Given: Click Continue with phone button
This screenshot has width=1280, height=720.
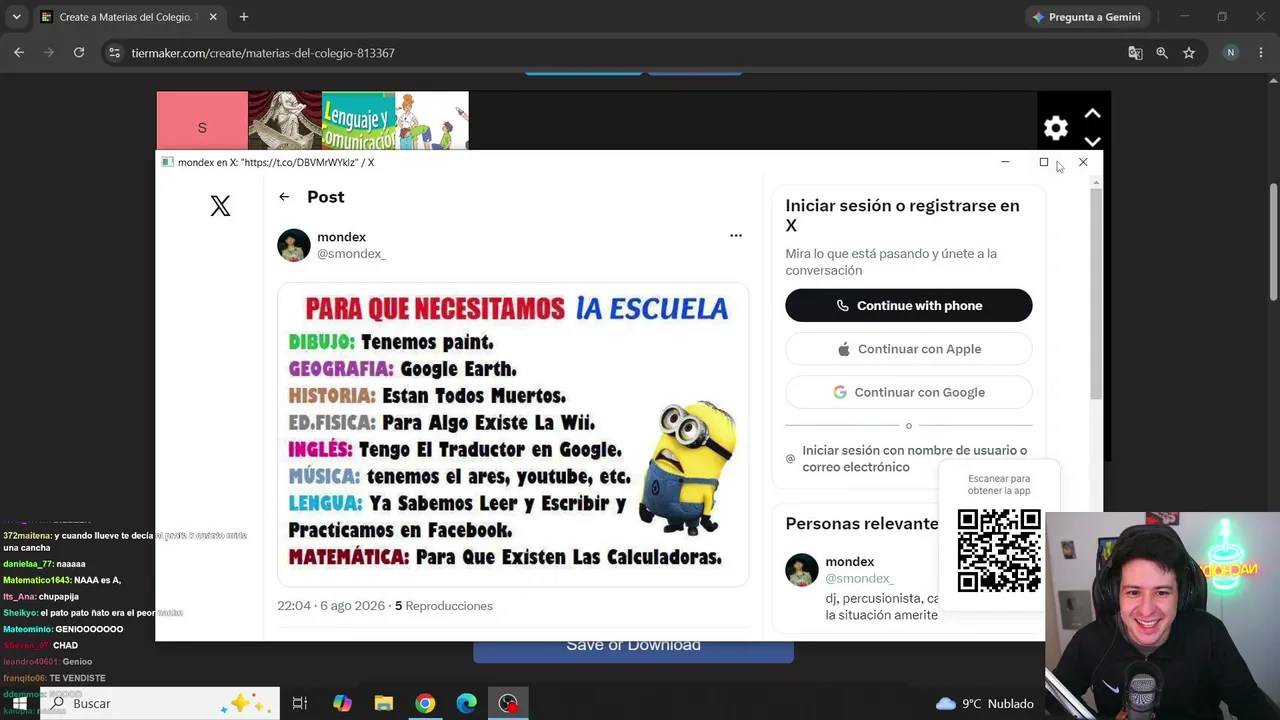Looking at the screenshot, I should 908,306.
